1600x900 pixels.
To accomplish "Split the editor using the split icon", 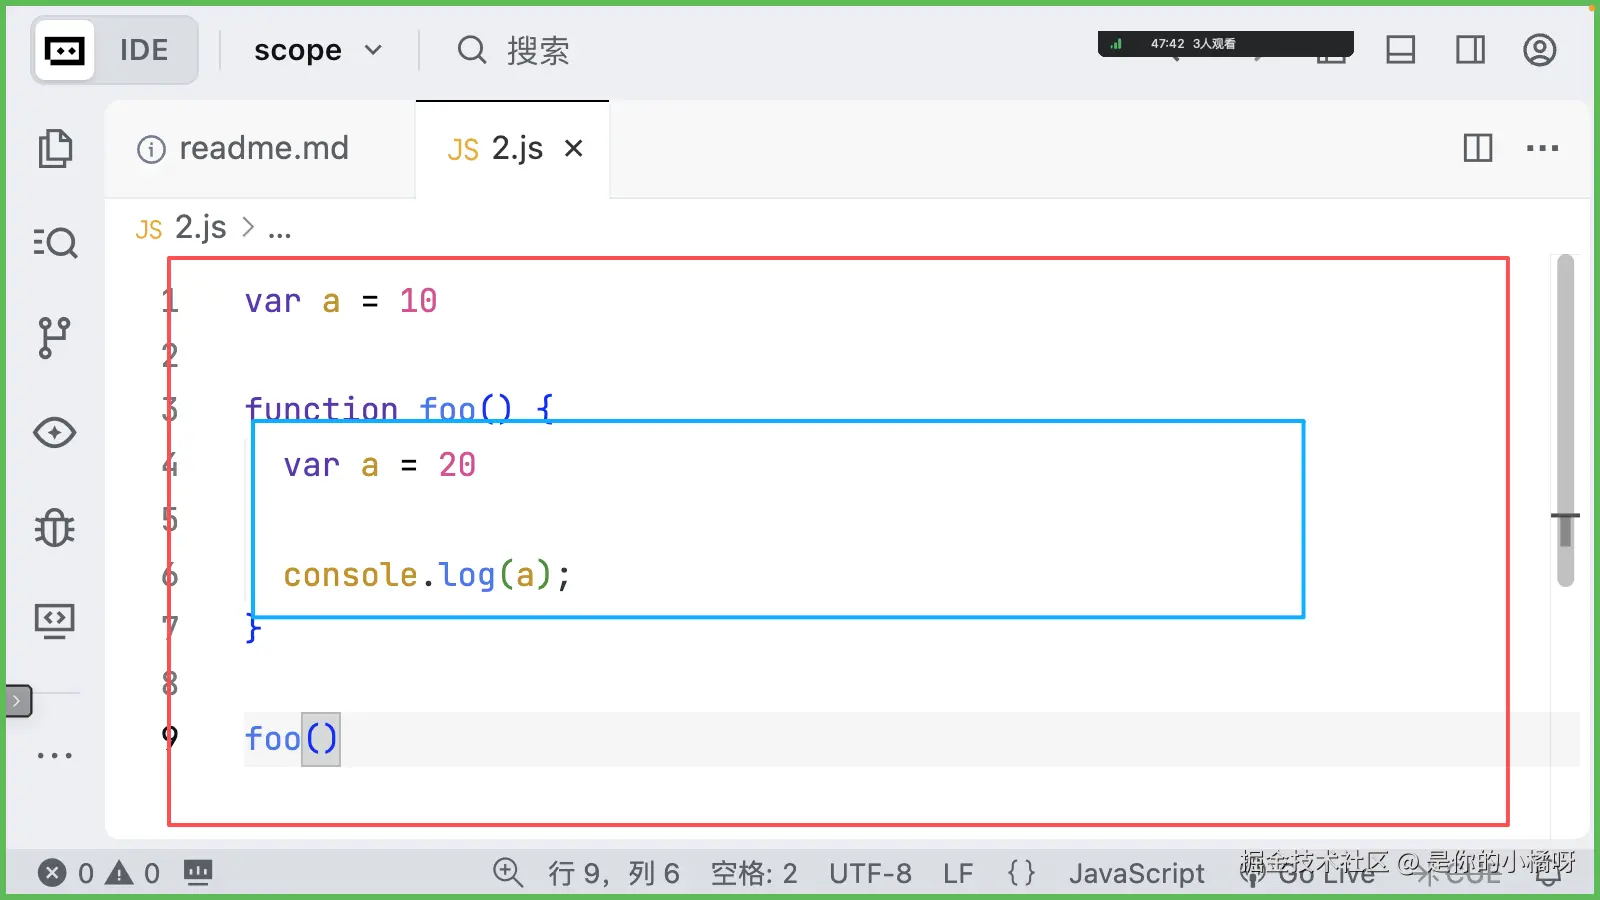I will point(1477,148).
